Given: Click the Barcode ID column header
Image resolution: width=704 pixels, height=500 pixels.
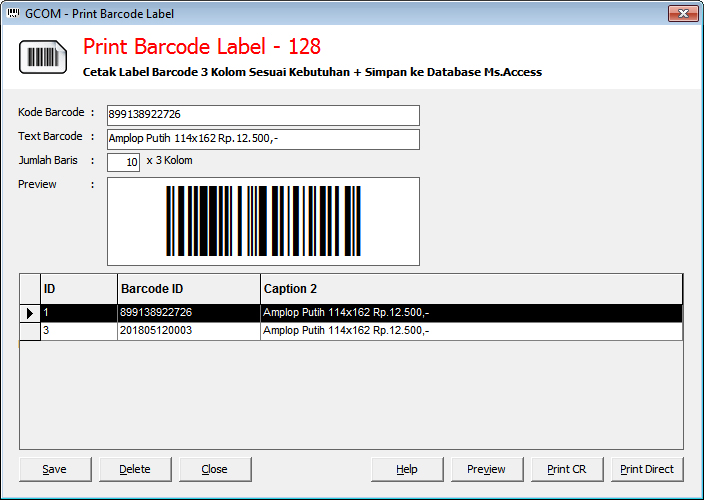Looking at the screenshot, I should pyautogui.click(x=188, y=289).
